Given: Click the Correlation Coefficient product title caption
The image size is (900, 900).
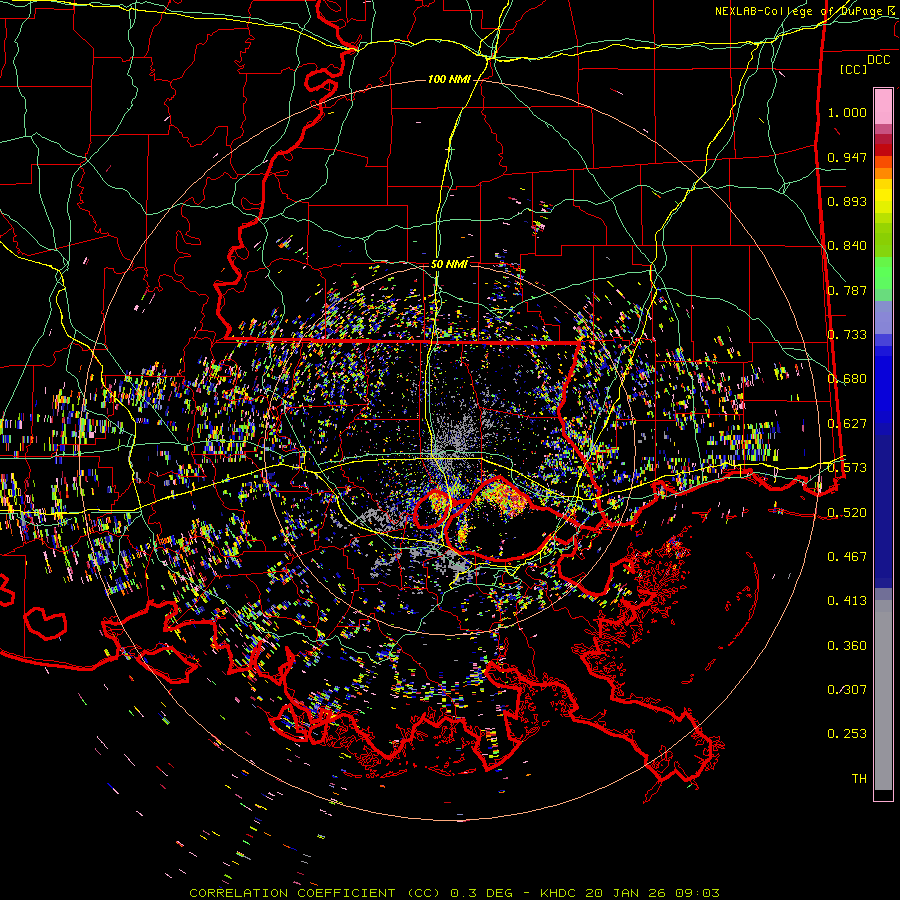Looking at the screenshot, I should (x=454, y=893).
